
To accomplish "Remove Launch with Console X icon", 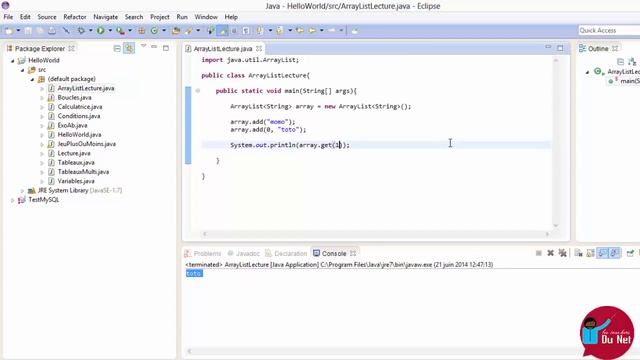I will [x=550, y=253].
